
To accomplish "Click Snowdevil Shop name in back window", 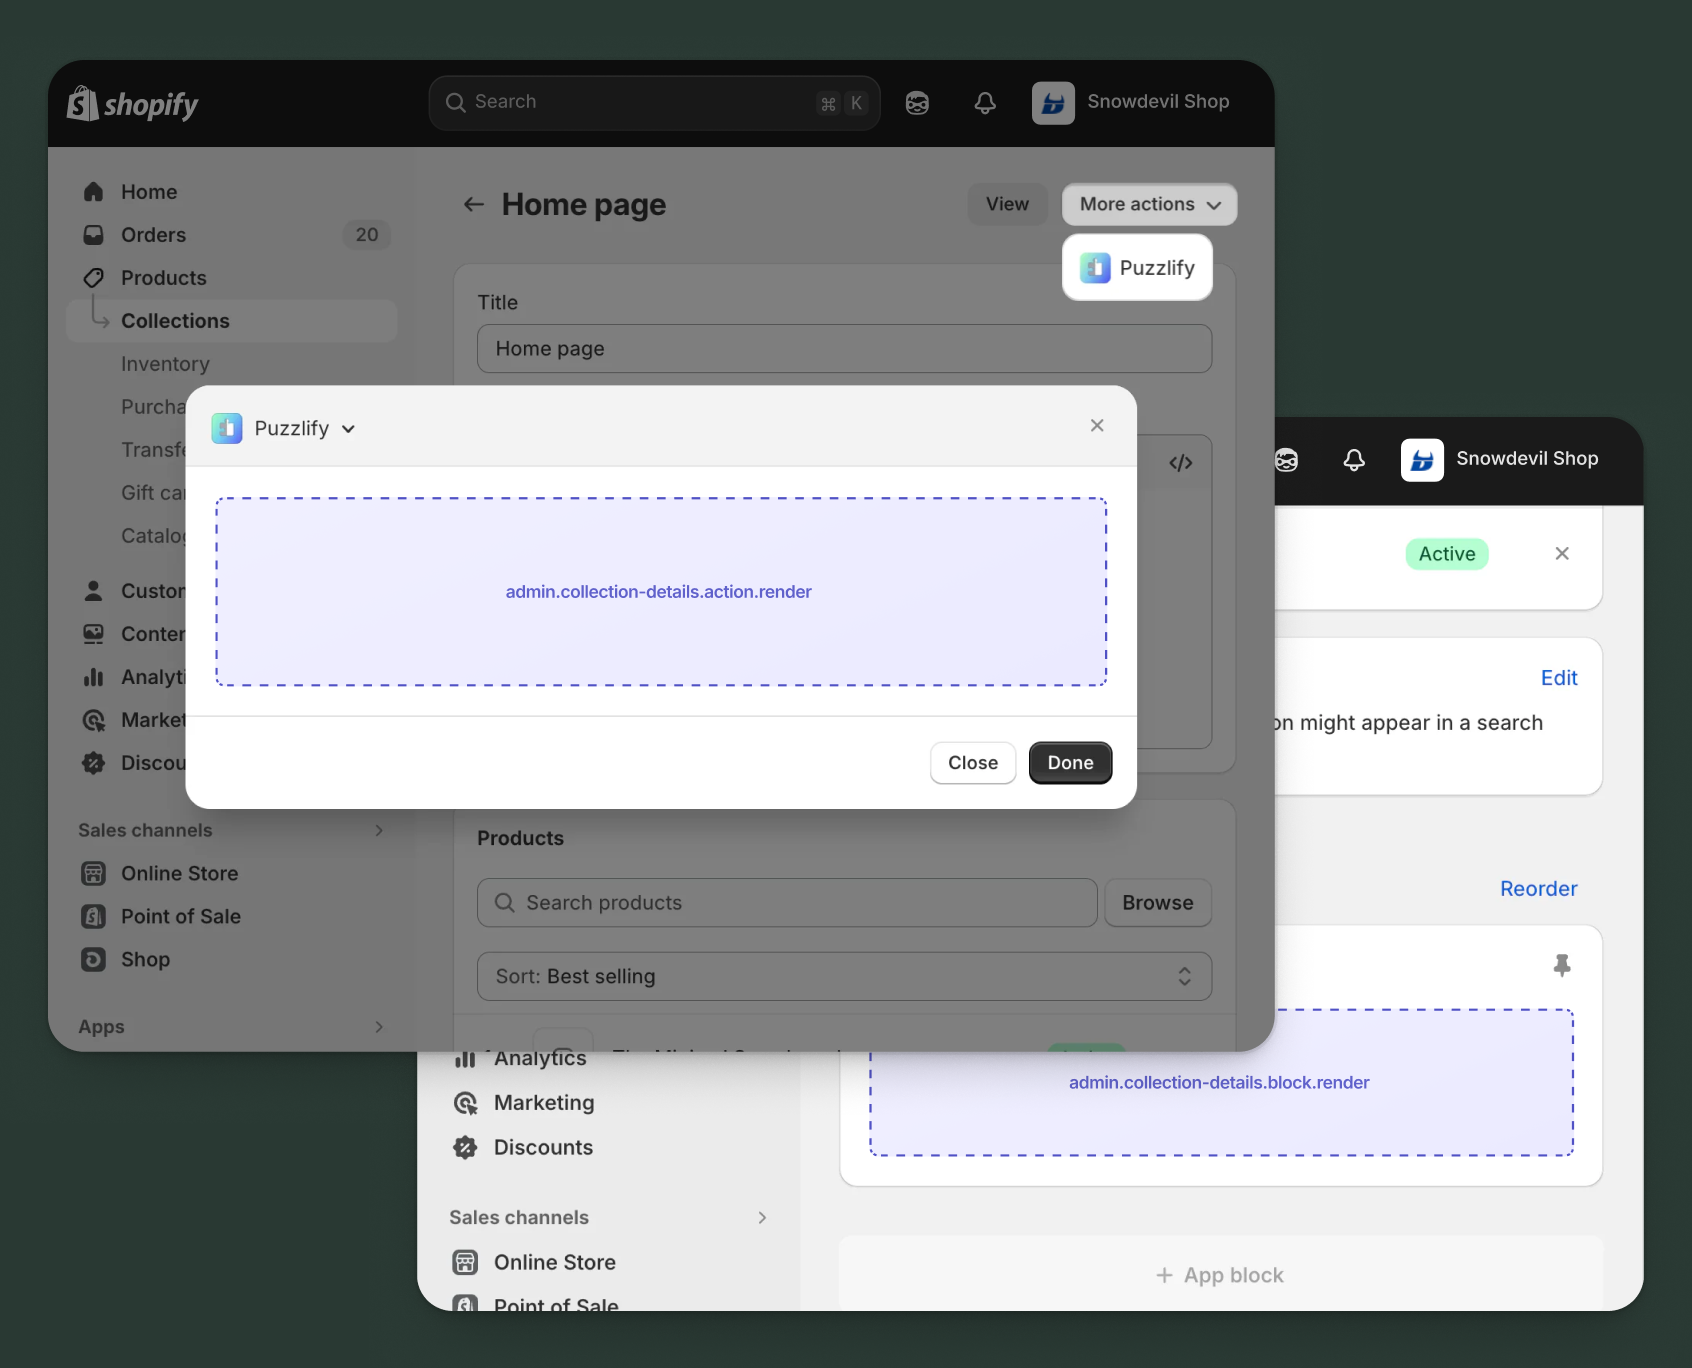I will click(x=1527, y=459).
